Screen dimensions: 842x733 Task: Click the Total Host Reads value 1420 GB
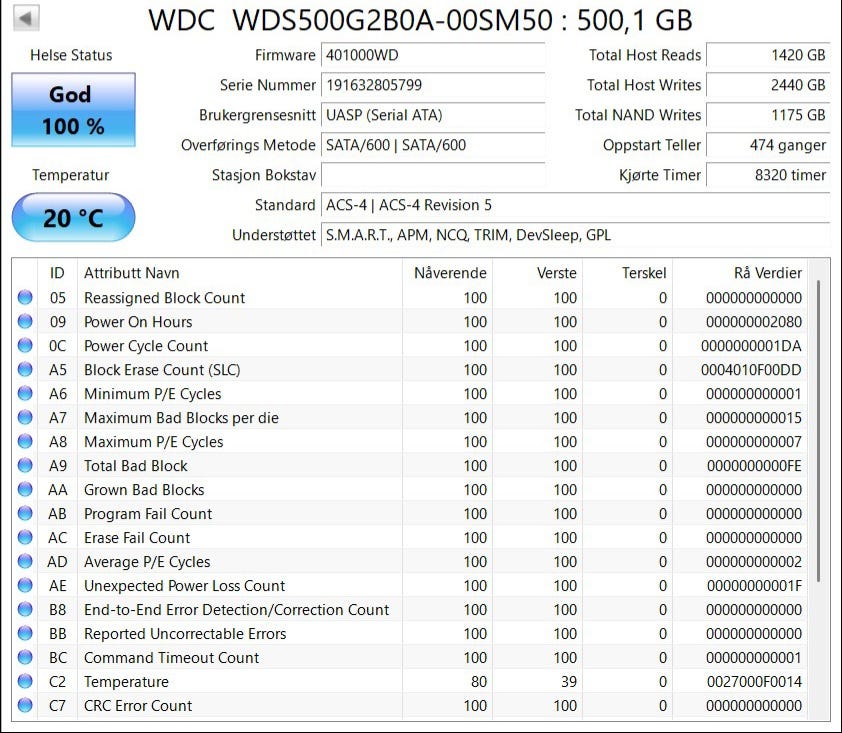[x=768, y=55]
